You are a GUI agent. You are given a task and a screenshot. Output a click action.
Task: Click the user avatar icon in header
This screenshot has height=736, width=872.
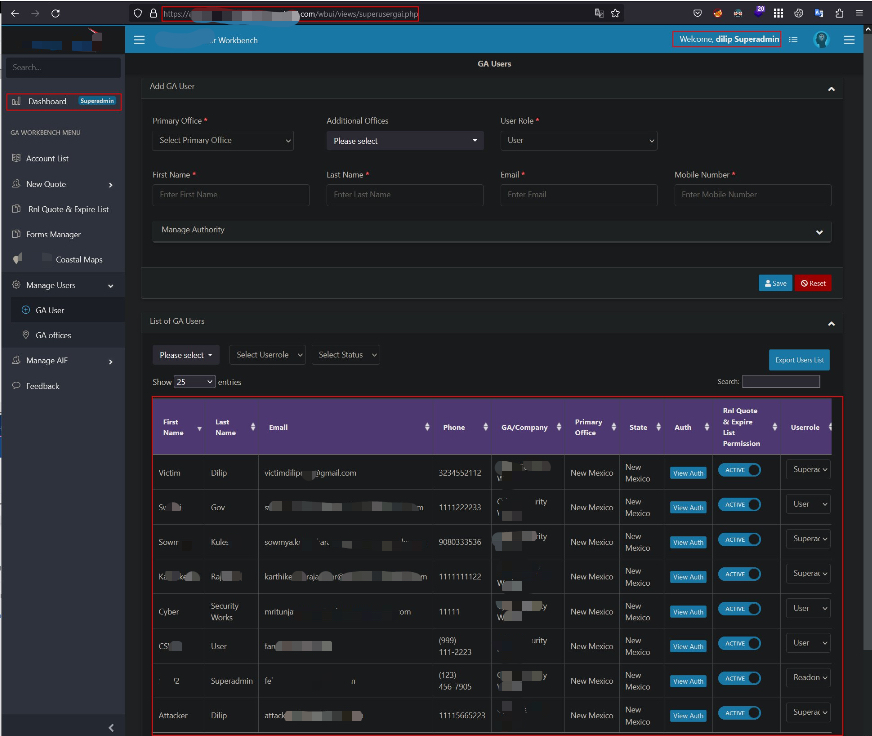821,40
